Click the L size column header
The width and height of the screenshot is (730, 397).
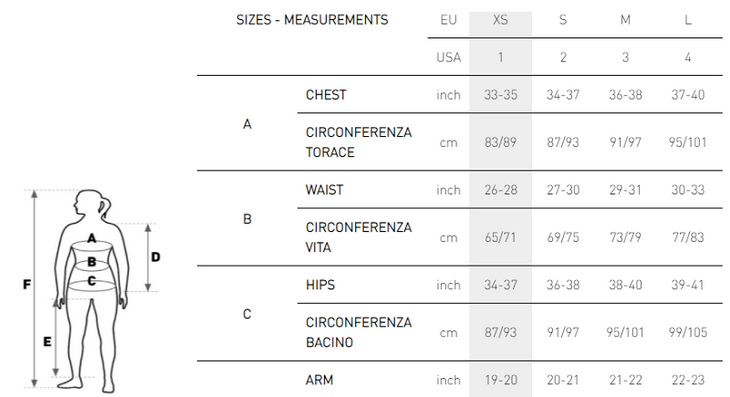pyautogui.click(x=688, y=20)
